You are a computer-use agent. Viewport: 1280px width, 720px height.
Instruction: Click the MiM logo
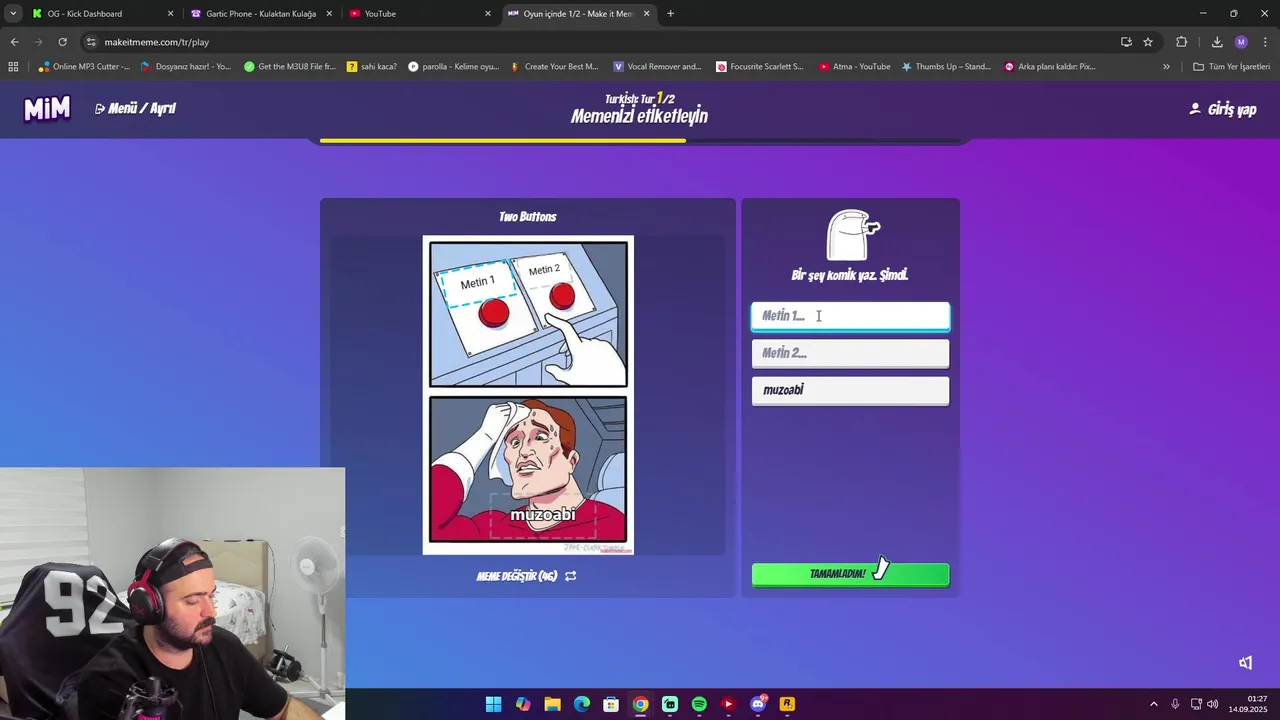[x=47, y=109]
